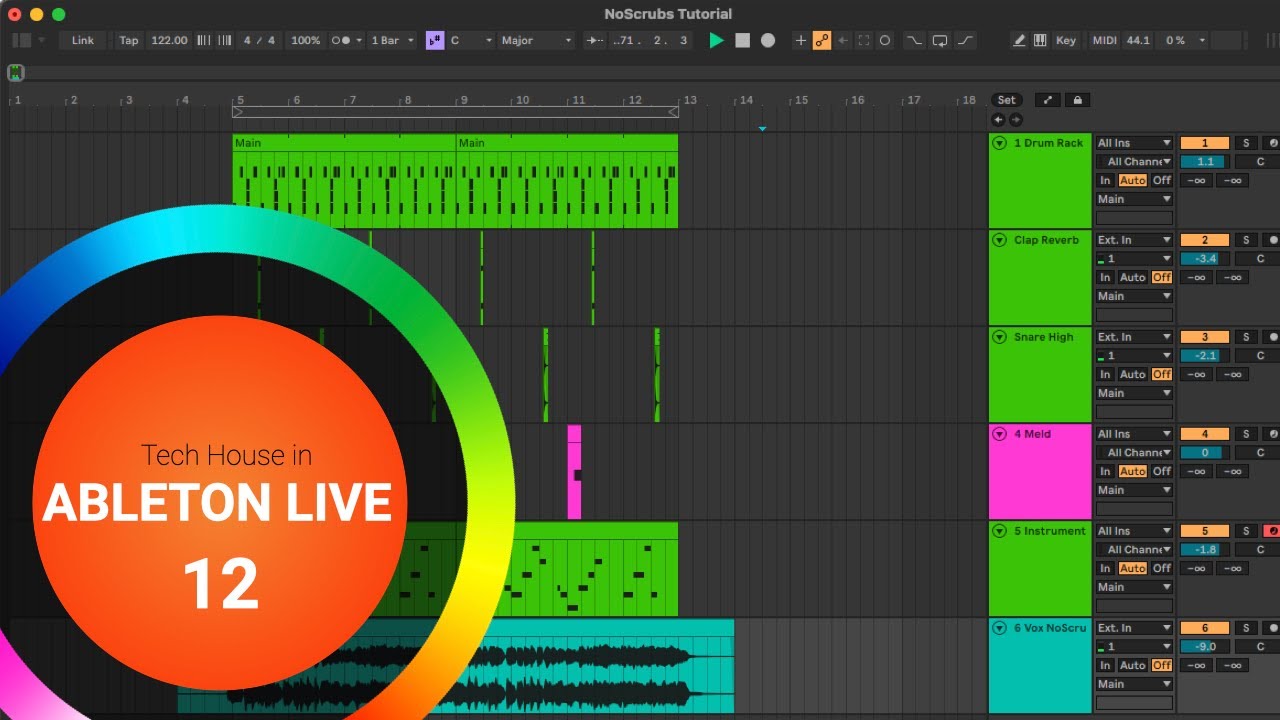Image resolution: width=1280 pixels, height=720 pixels.
Task: Toggle the Loop switch icon
Action: [940, 40]
